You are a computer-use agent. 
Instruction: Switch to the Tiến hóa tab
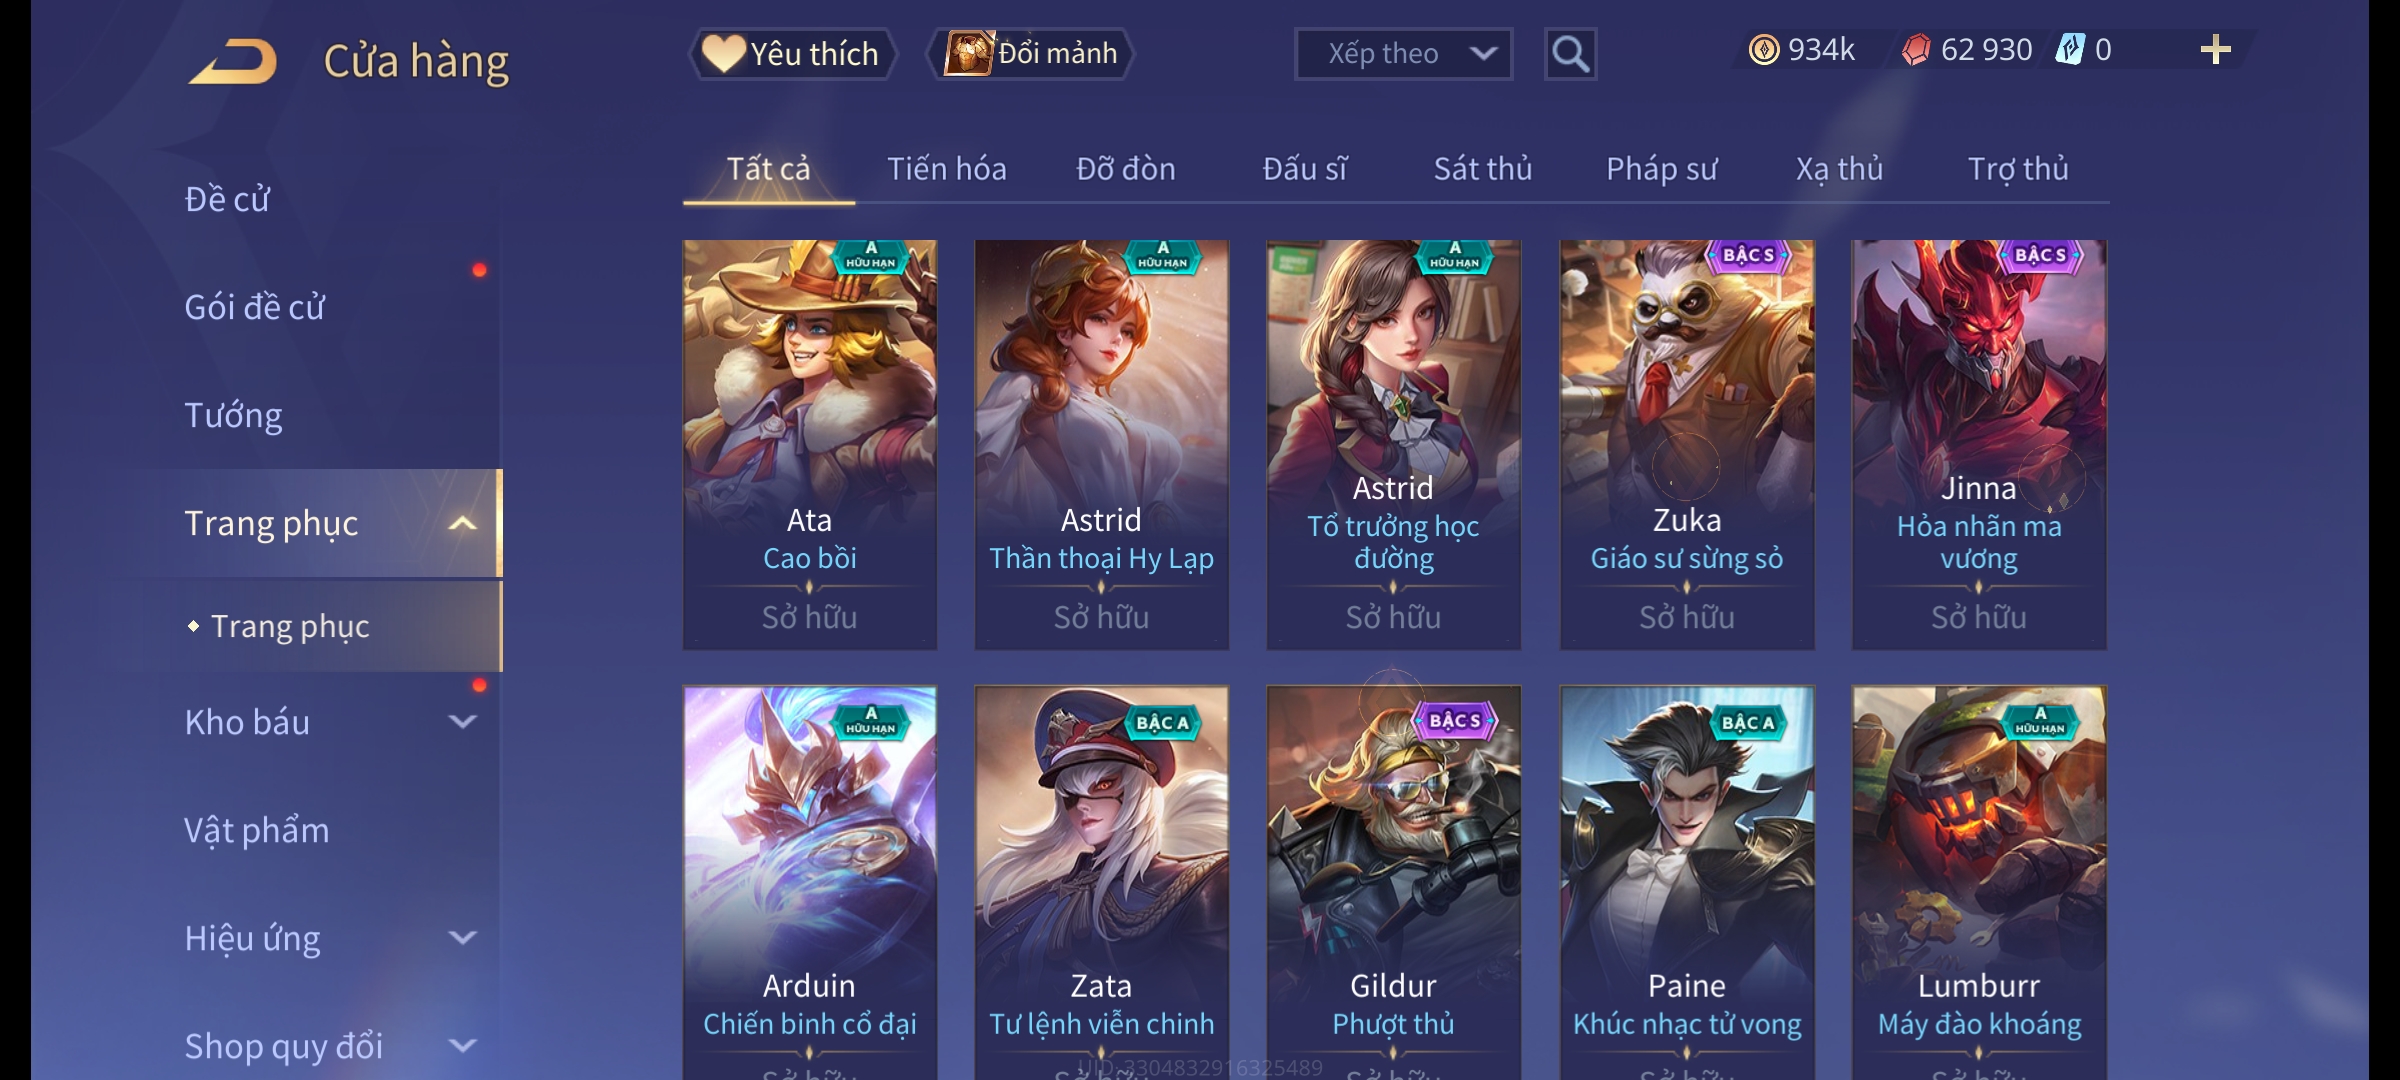click(946, 169)
